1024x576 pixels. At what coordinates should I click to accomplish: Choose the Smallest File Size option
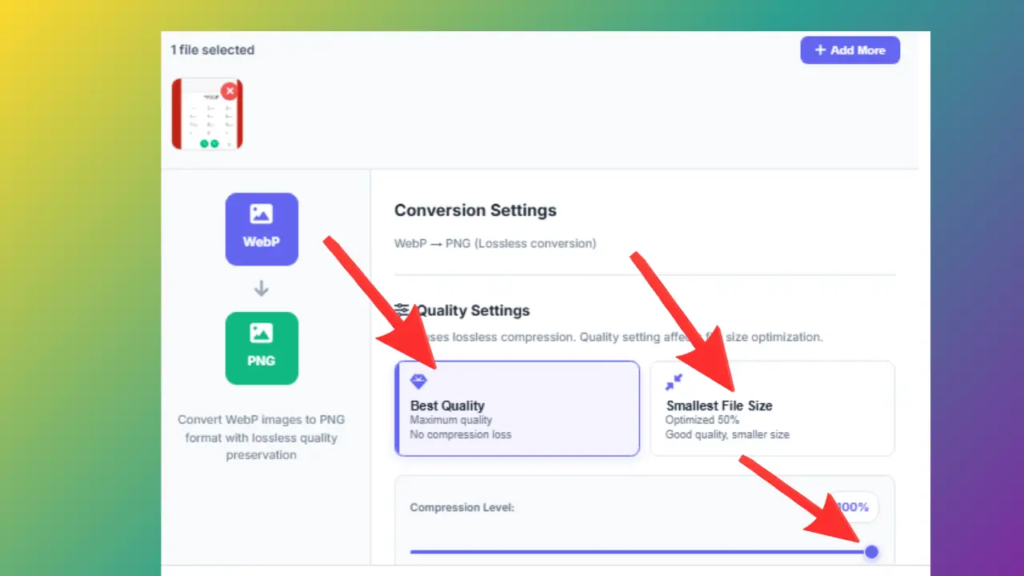click(x=772, y=408)
